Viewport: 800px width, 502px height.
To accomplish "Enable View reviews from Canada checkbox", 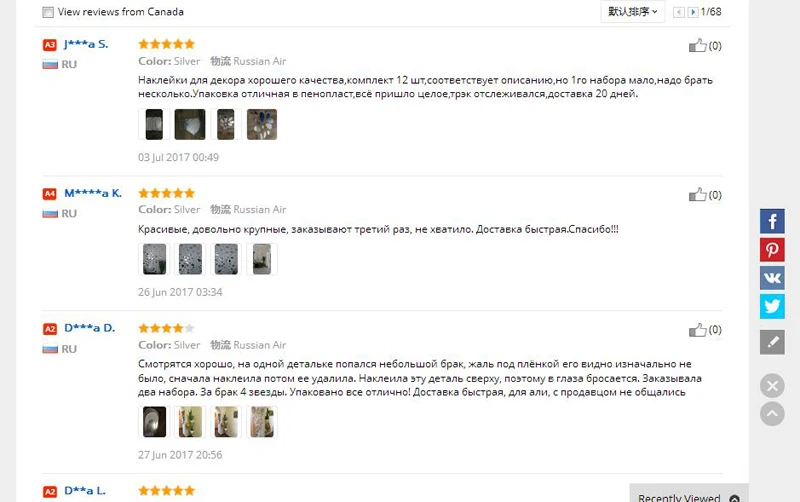I will [48, 12].
